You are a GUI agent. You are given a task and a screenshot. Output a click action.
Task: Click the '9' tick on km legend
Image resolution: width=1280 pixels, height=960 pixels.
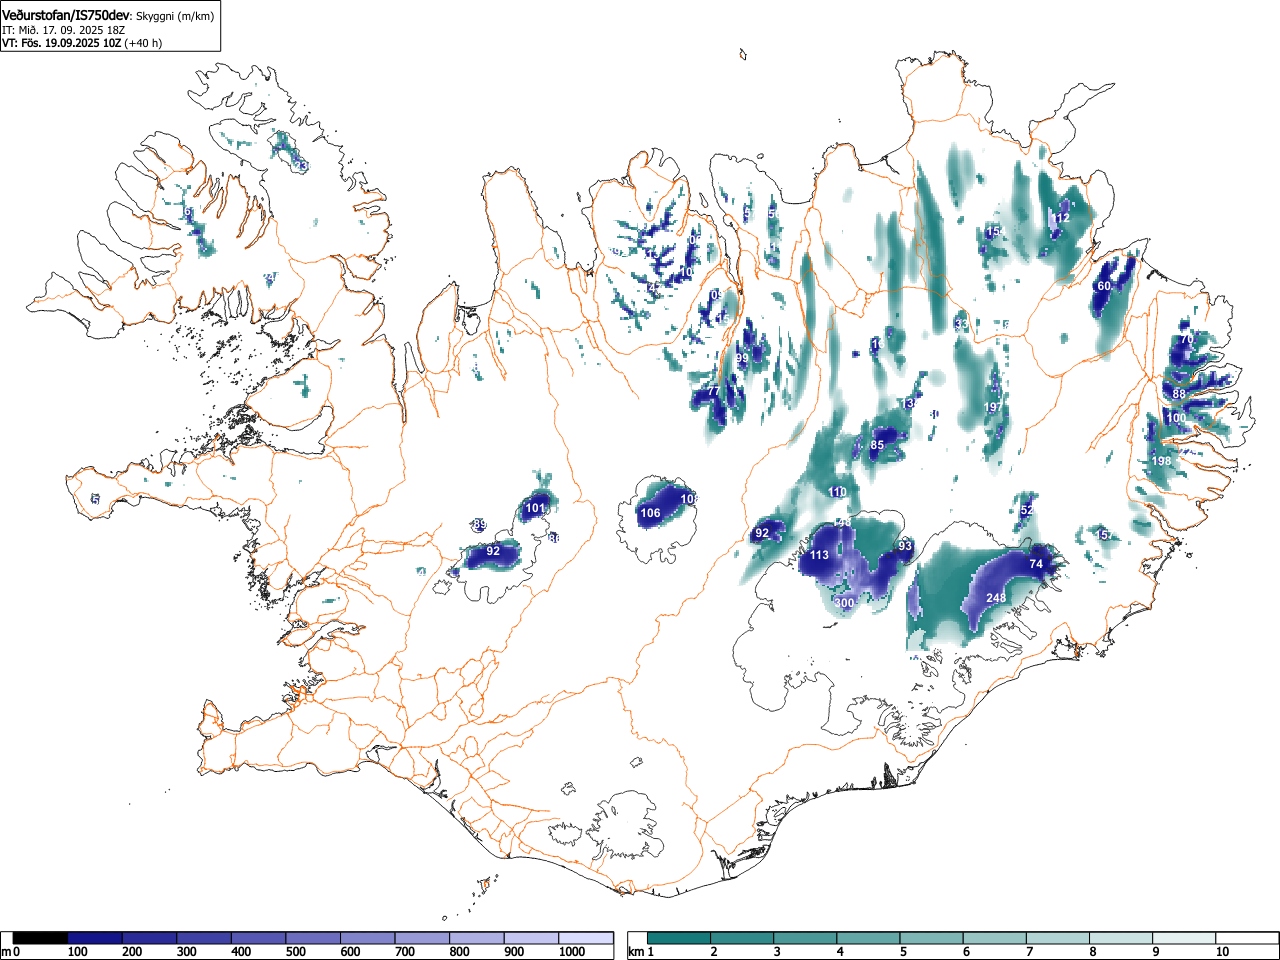(x=1154, y=952)
